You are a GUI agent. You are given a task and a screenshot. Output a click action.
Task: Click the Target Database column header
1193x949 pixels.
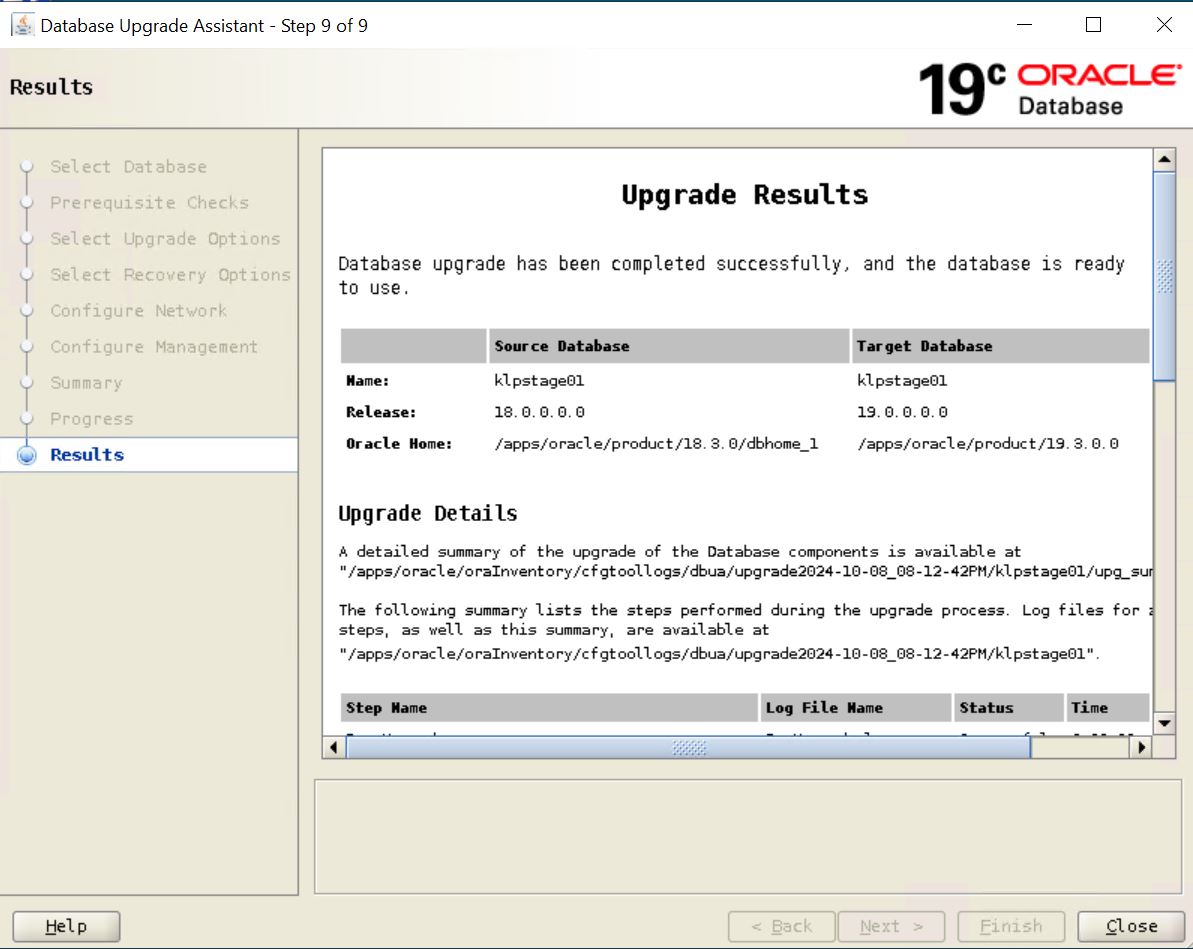(x=1001, y=346)
